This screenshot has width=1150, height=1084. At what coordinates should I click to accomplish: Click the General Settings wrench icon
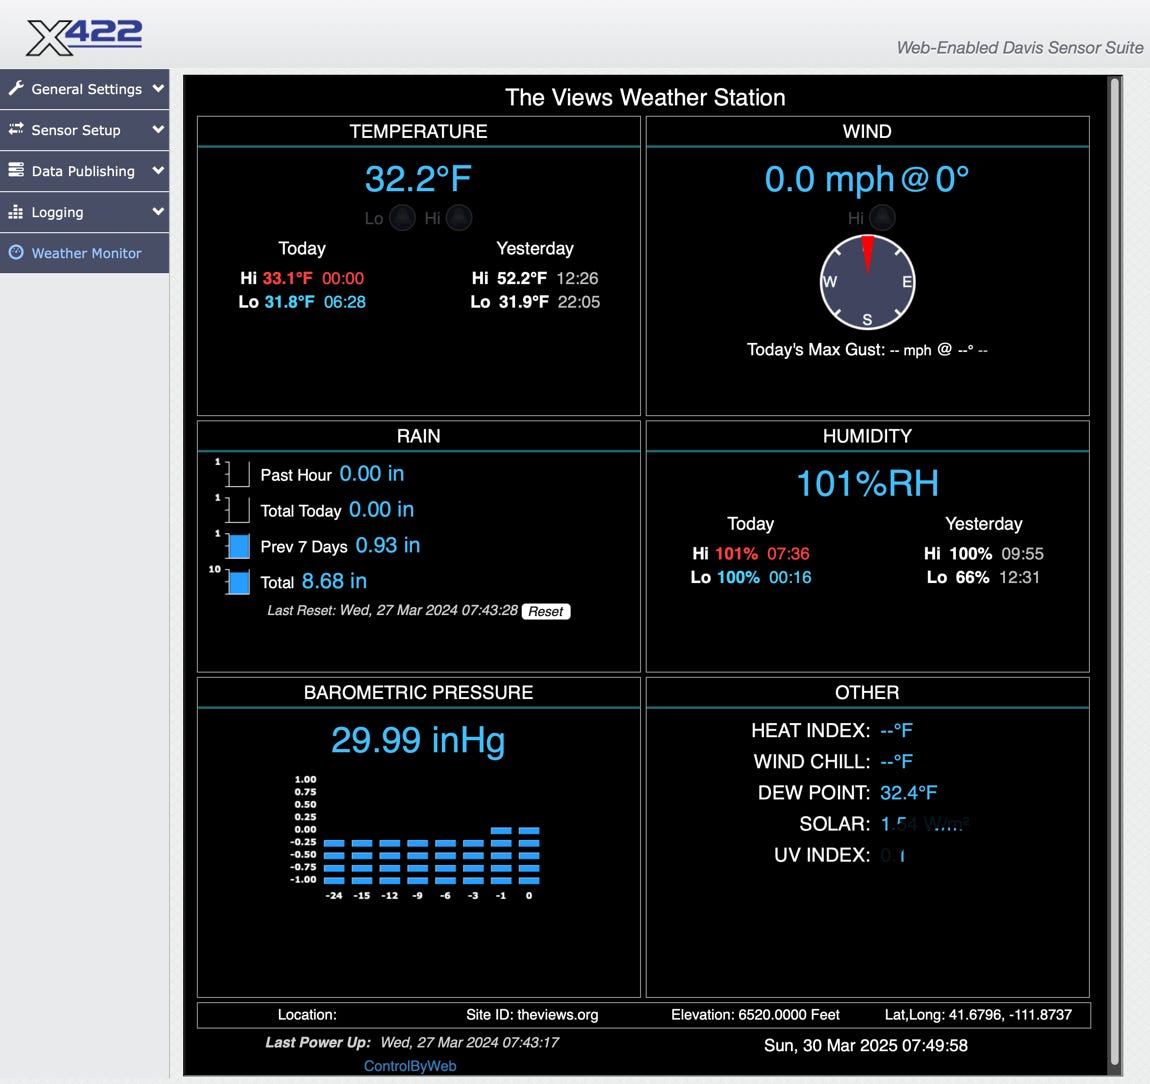pyautogui.click(x=16, y=89)
